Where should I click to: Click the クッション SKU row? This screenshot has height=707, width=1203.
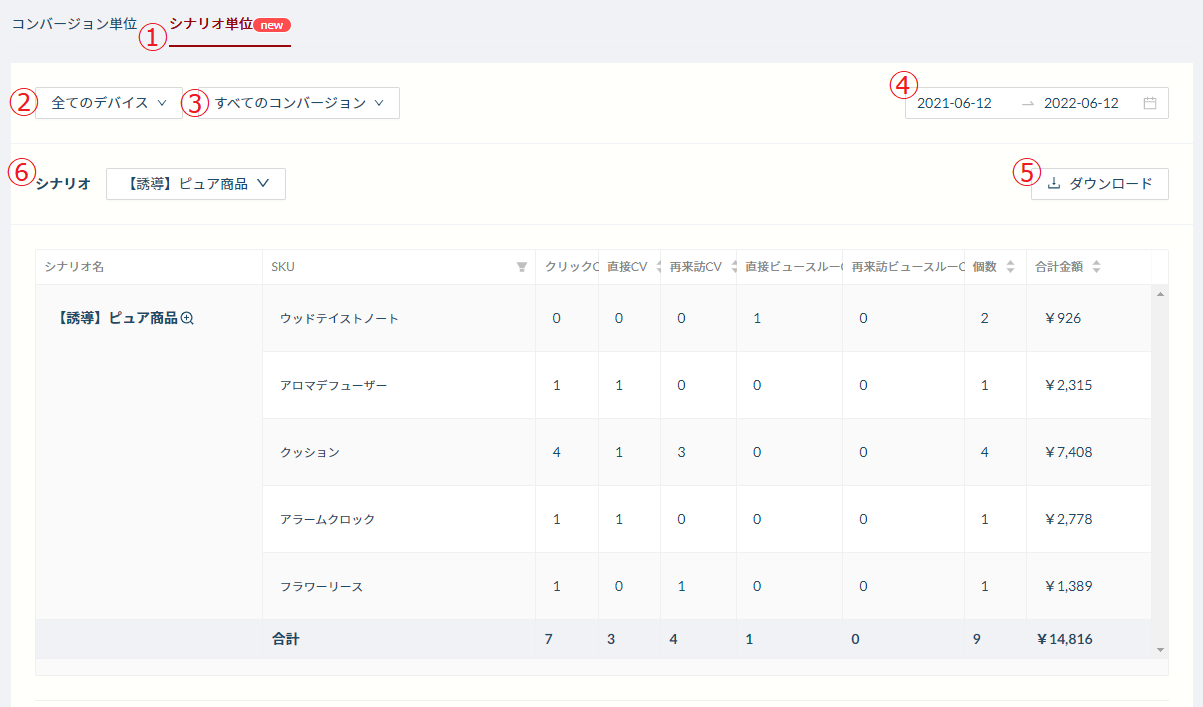coord(310,452)
